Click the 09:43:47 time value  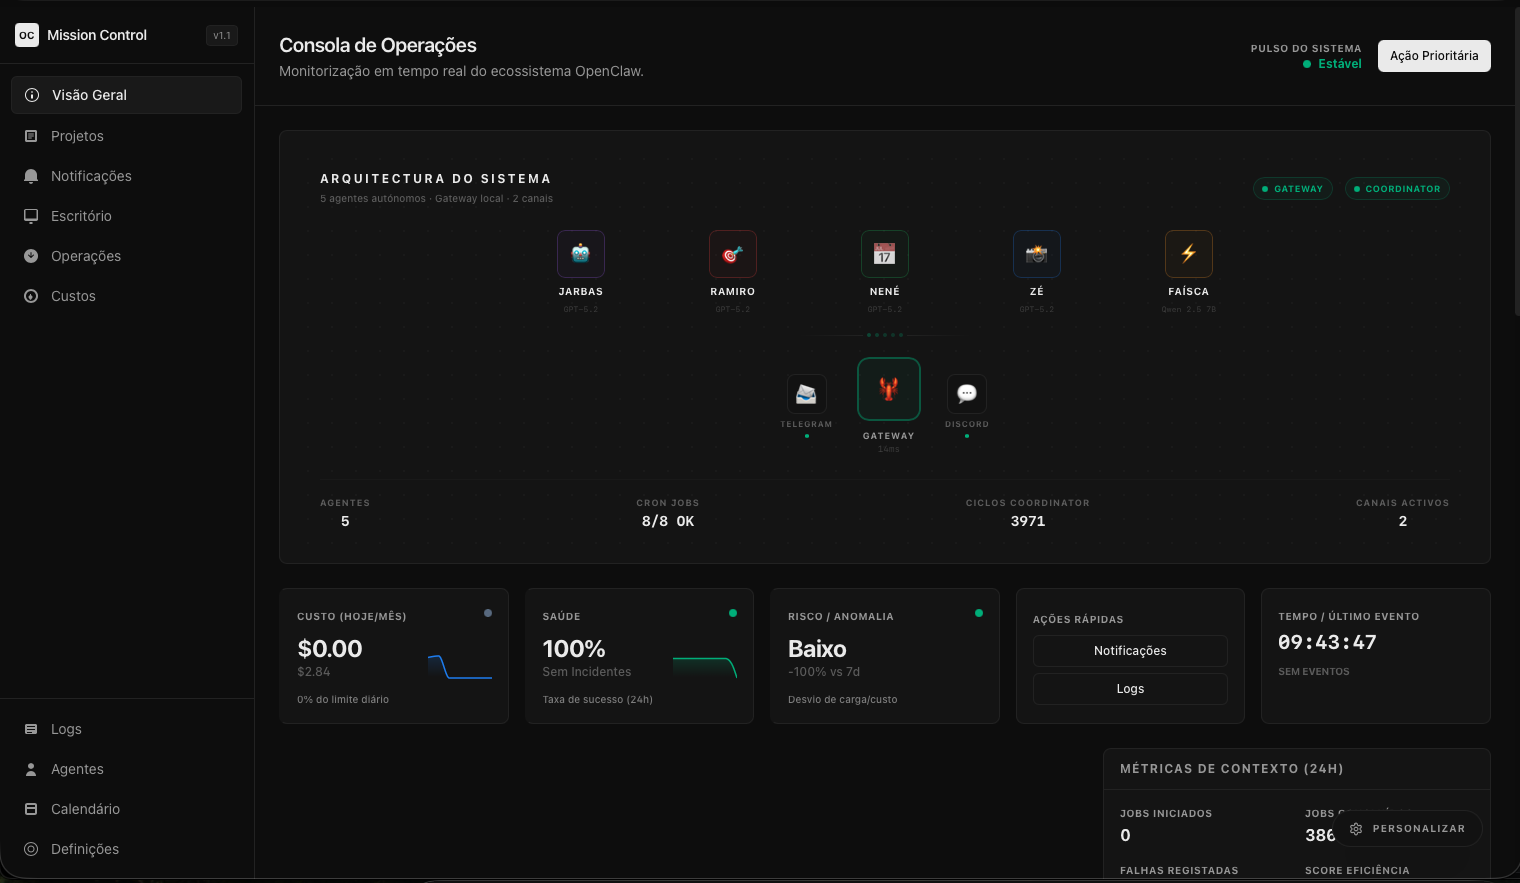tap(1327, 642)
